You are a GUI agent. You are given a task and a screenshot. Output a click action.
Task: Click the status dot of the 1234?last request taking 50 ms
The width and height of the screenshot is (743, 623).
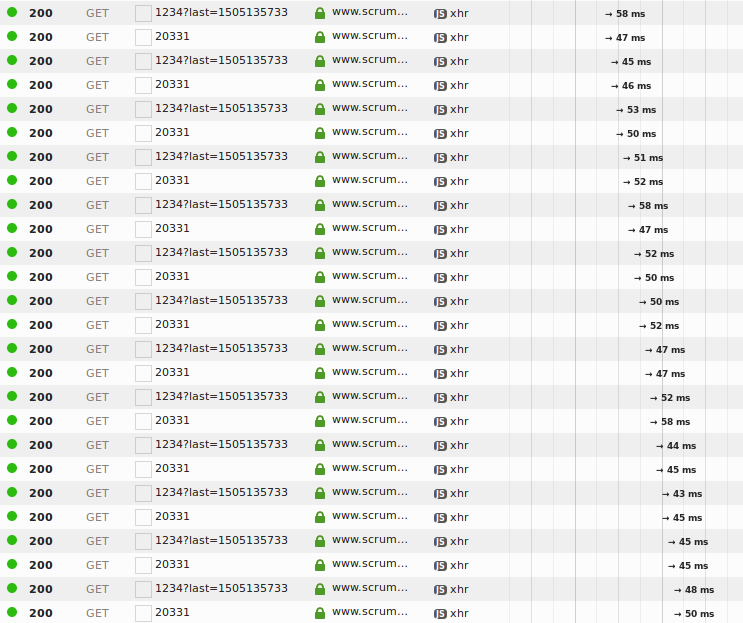click(x=12, y=300)
